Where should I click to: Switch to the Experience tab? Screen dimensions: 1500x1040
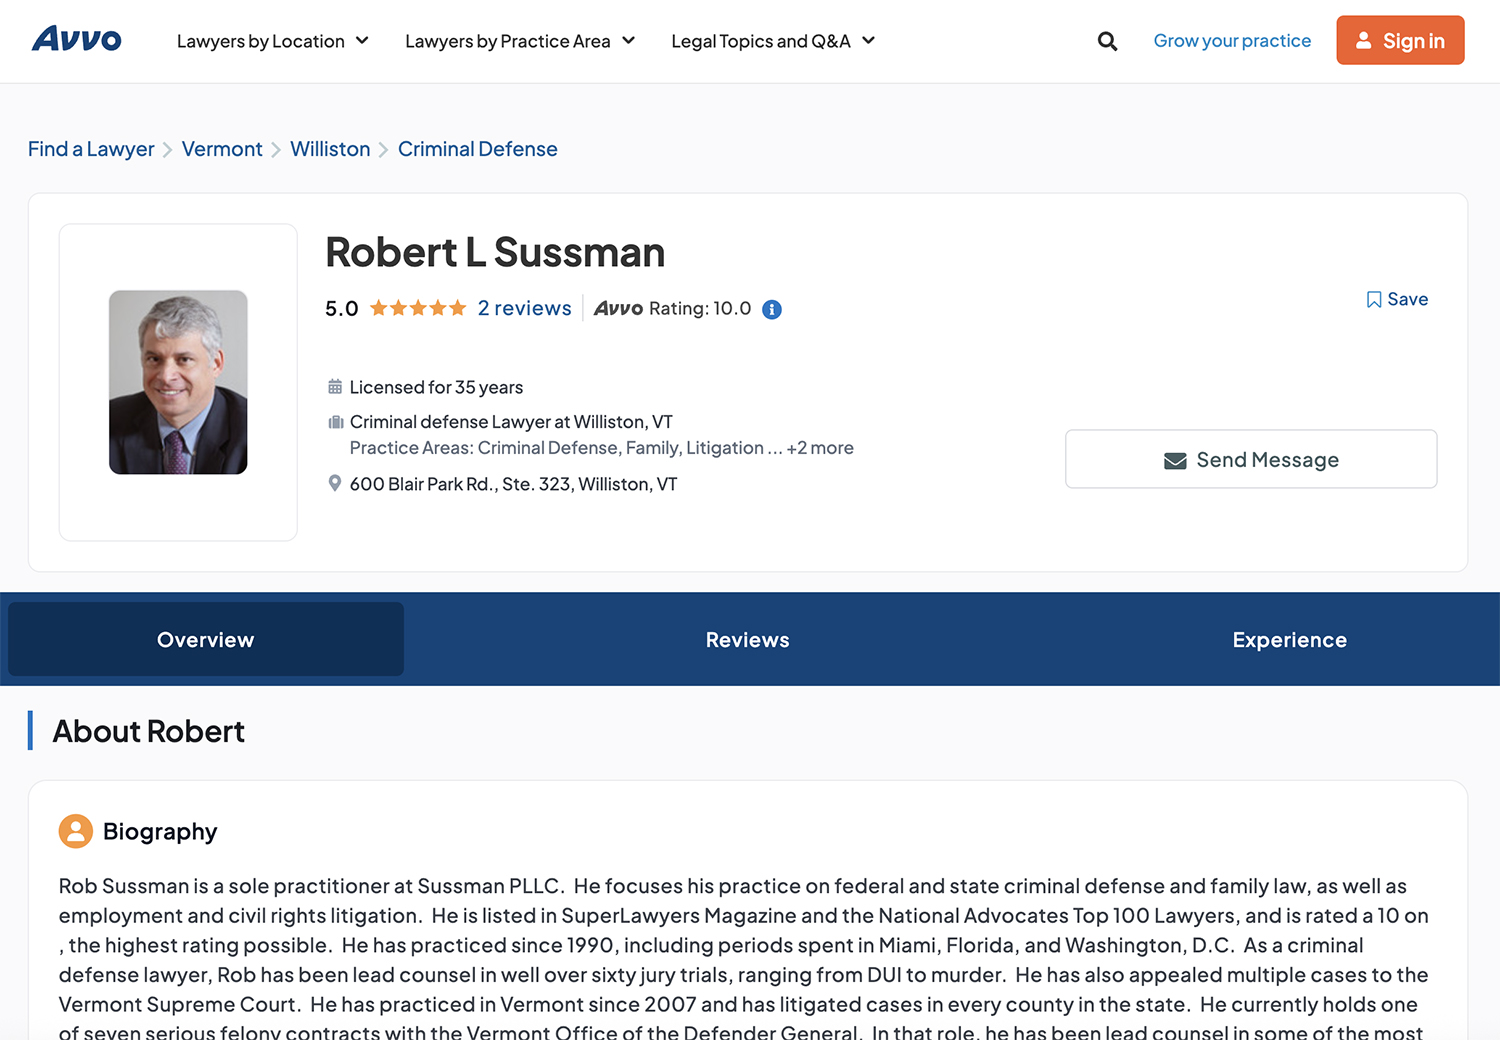pos(1289,640)
